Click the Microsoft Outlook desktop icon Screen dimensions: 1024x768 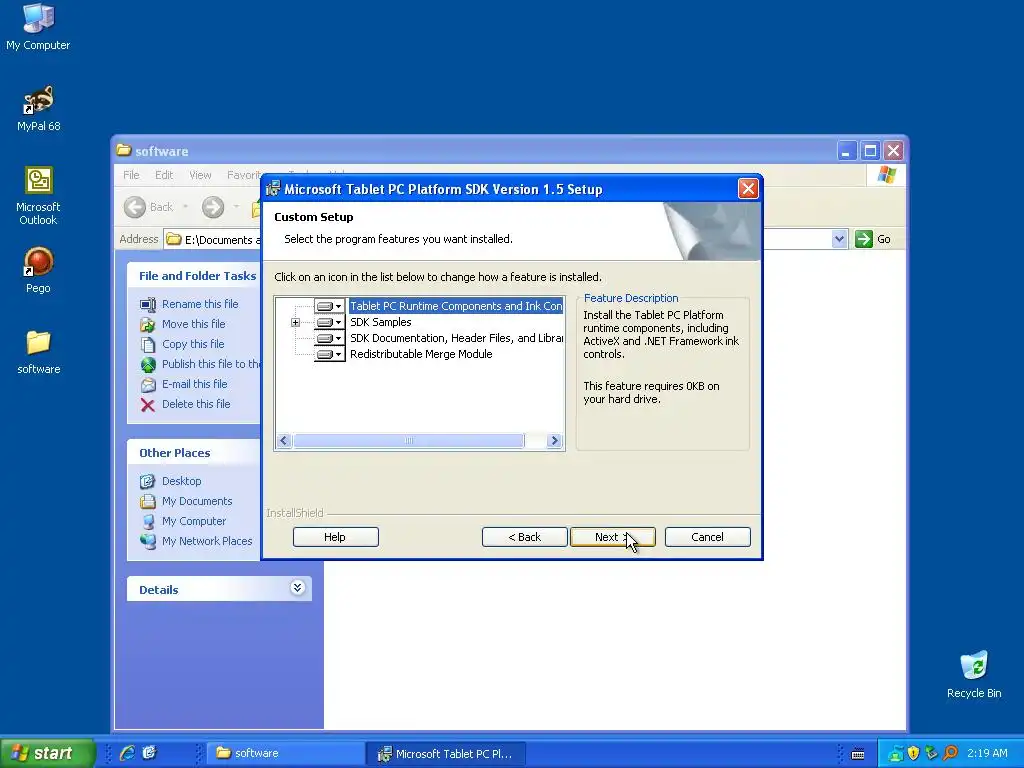[39, 195]
